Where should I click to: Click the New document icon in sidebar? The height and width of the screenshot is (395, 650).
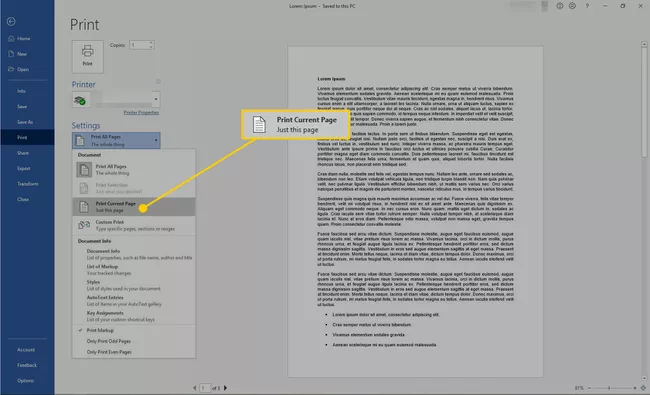click(11, 54)
